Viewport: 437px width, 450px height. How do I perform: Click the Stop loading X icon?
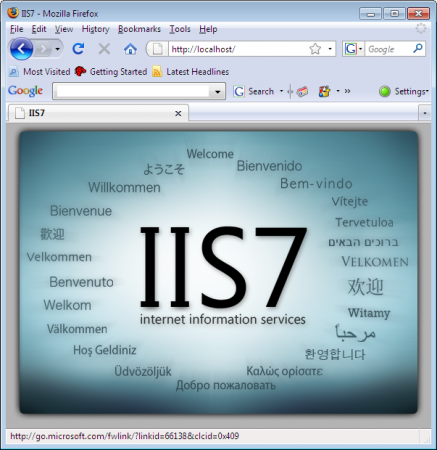[104, 49]
